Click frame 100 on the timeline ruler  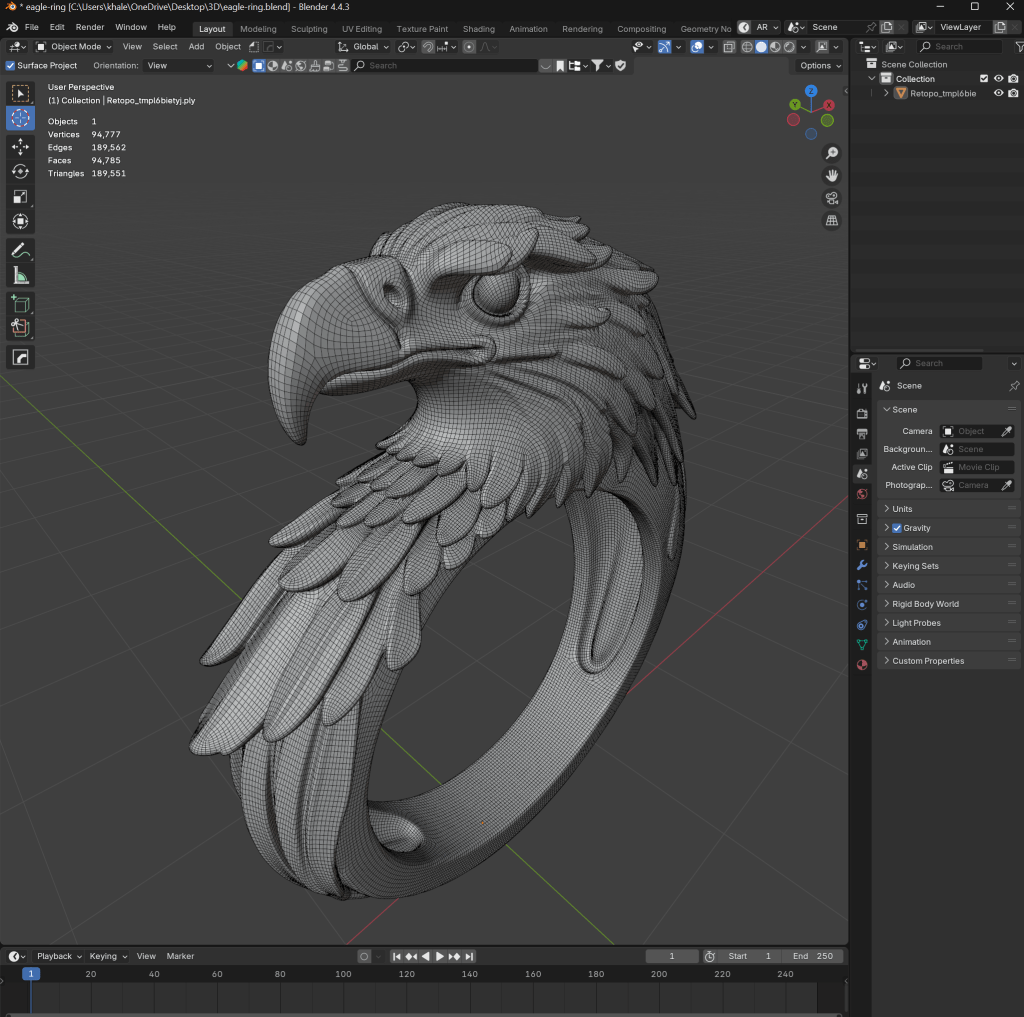(343, 974)
